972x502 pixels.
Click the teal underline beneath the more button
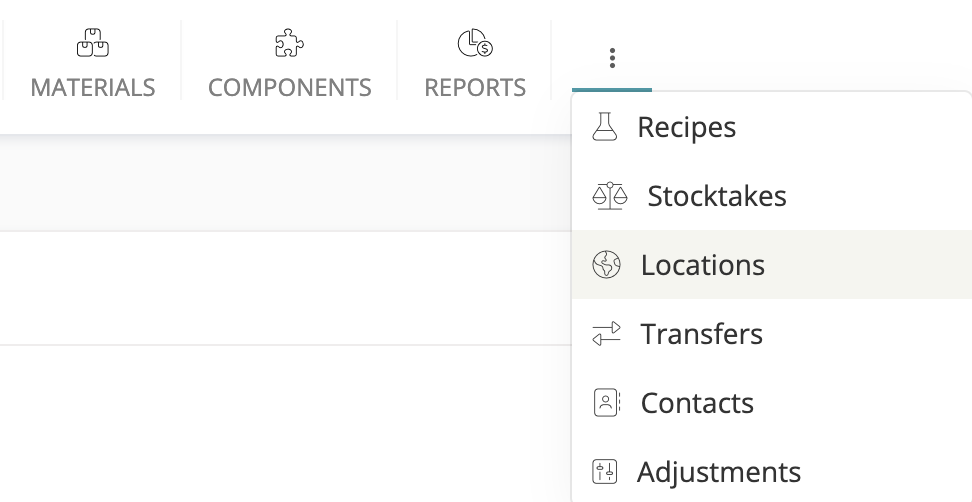[612, 90]
